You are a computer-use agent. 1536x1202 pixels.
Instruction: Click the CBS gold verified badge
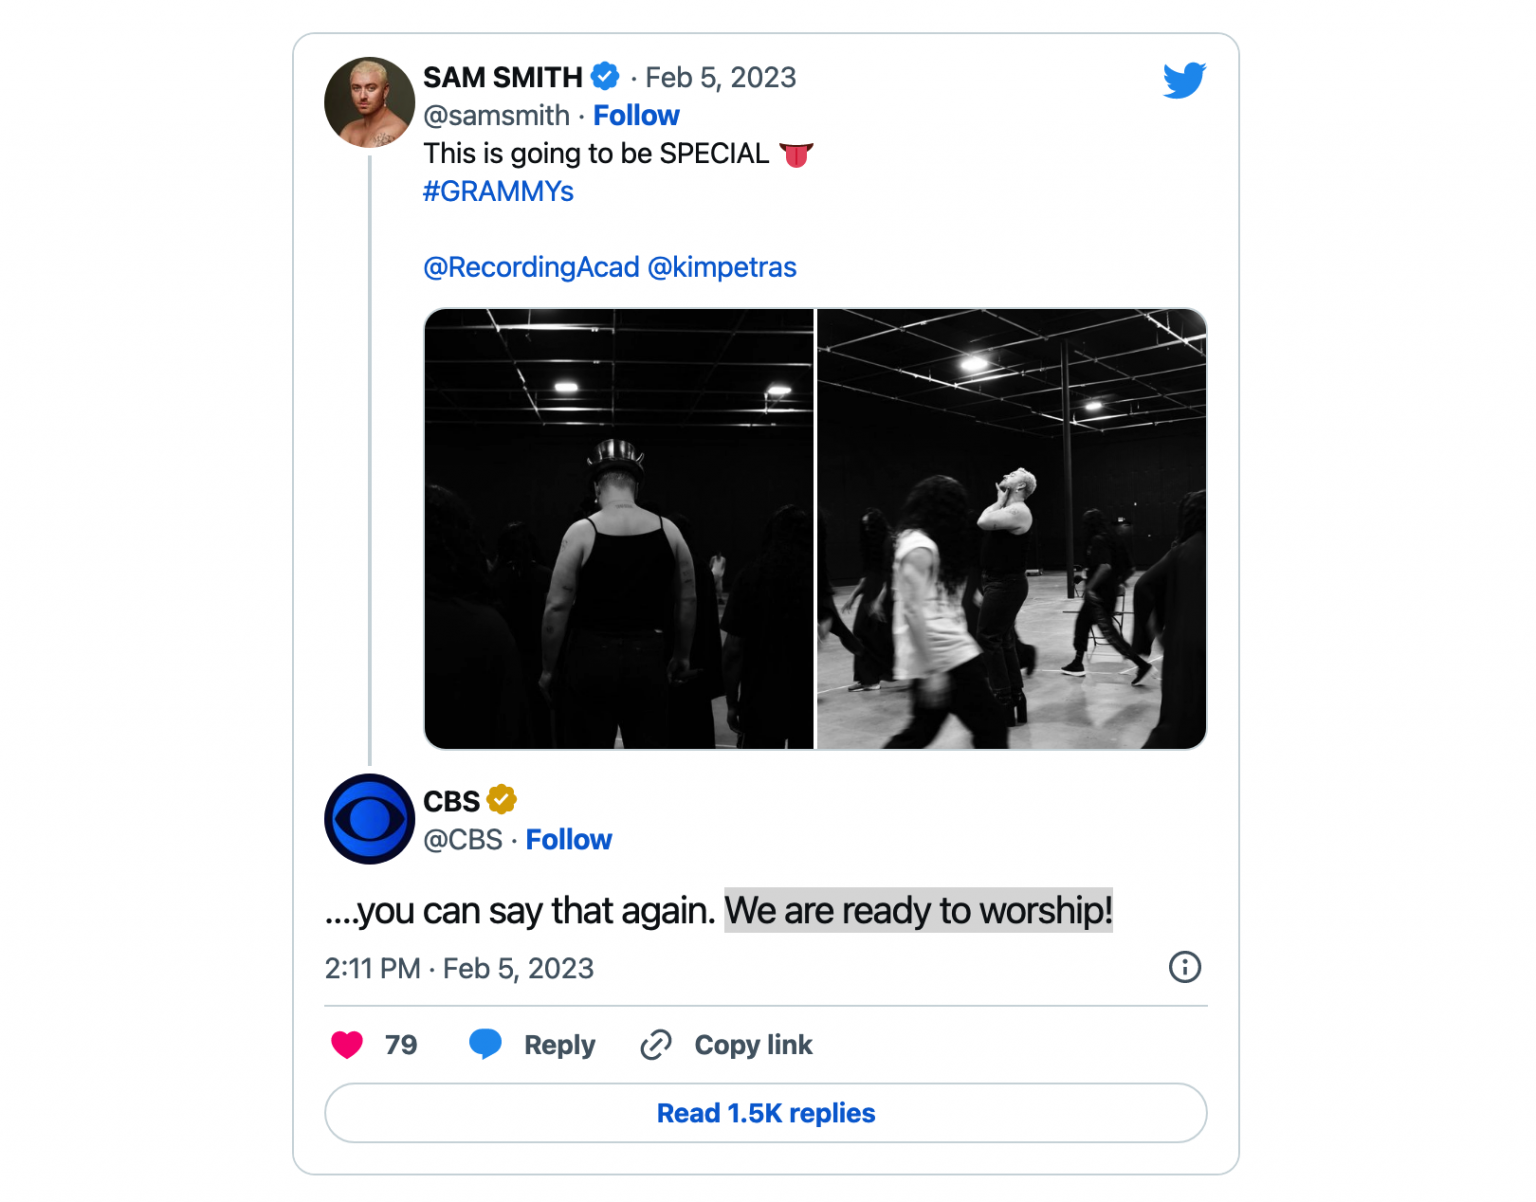(x=501, y=800)
